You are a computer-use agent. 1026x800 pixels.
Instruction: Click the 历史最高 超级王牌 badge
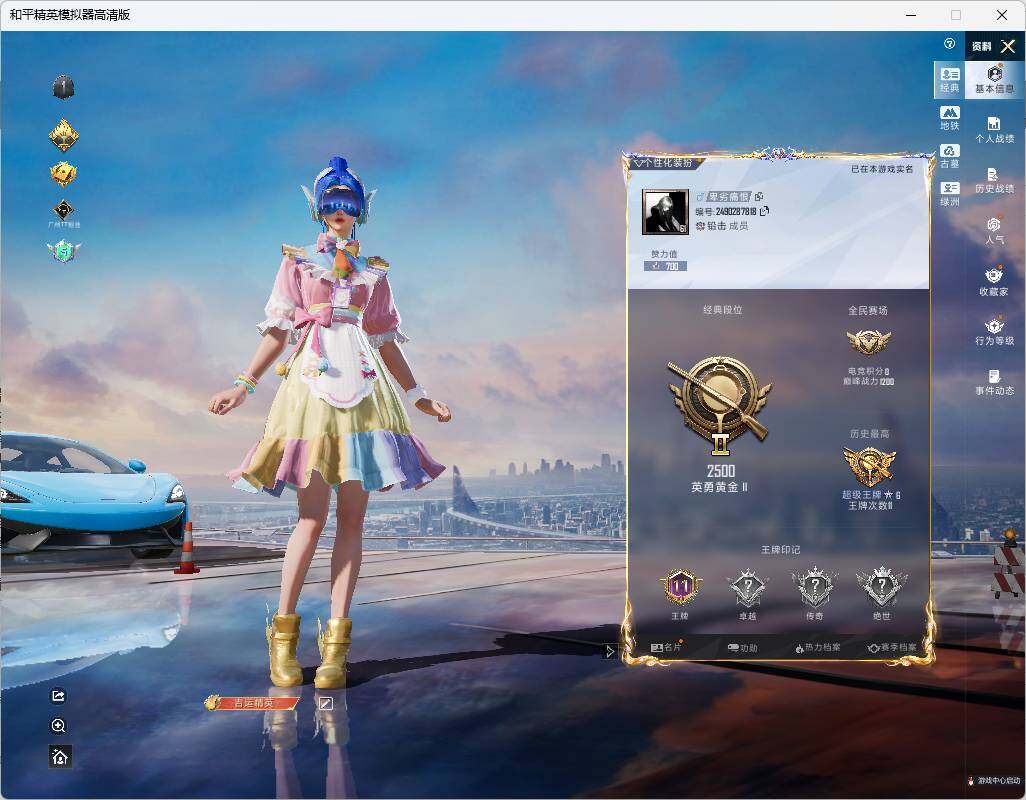870,466
